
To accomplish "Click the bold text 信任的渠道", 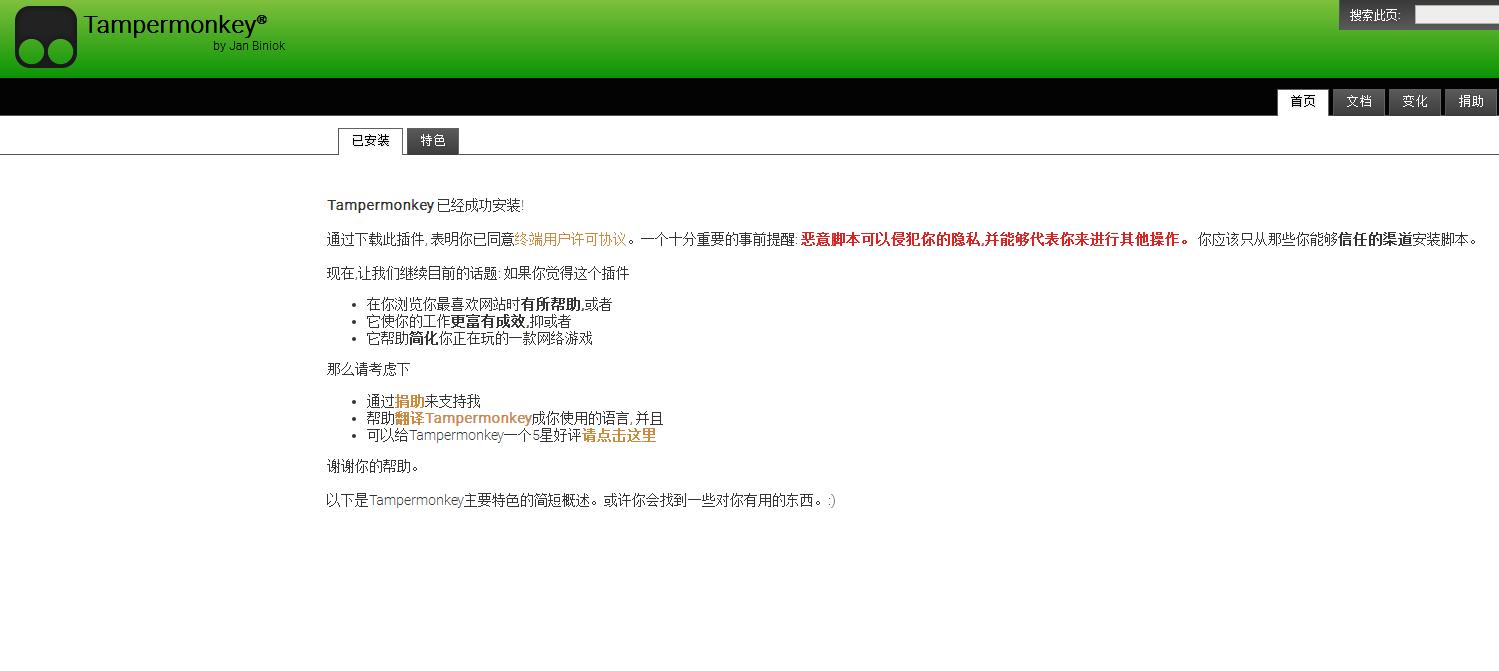I will (1375, 240).
